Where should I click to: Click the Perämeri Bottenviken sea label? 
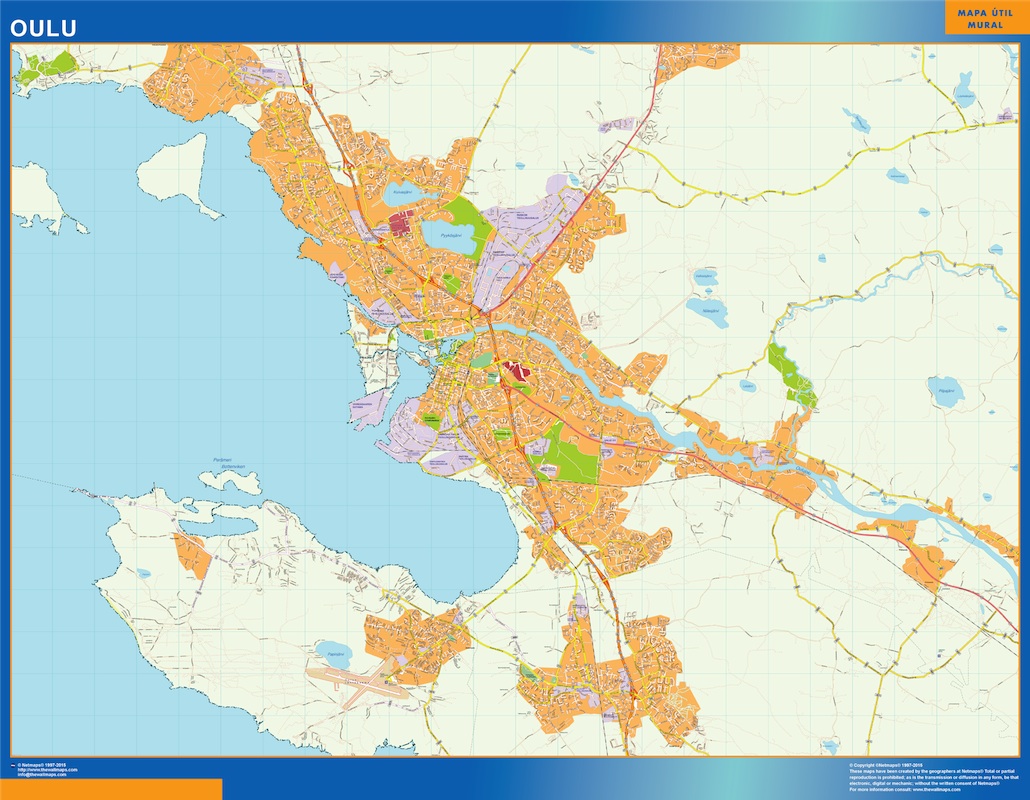coord(229,462)
